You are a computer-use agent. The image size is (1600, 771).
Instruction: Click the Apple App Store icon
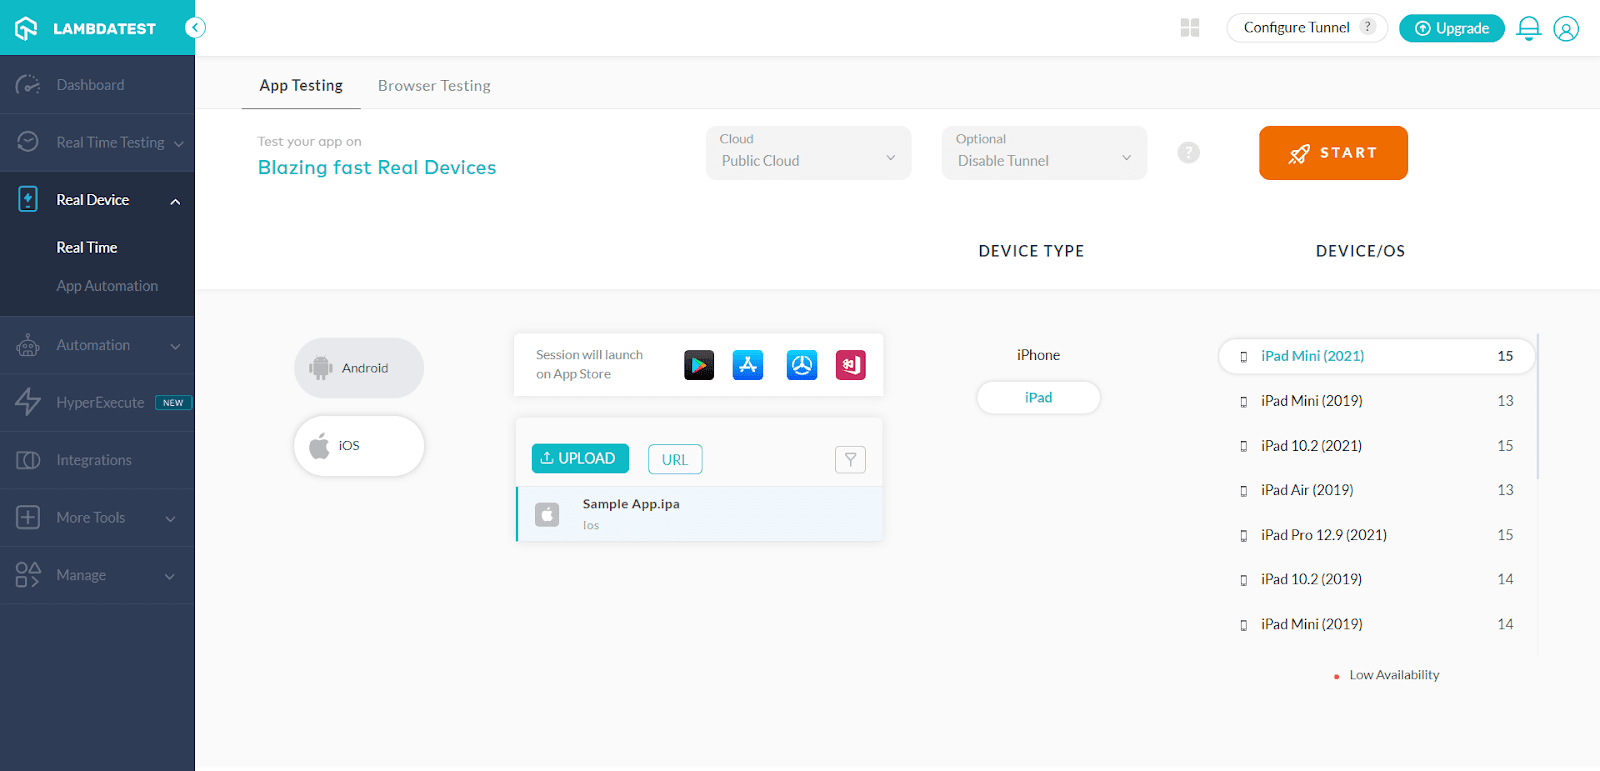(x=748, y=365)
